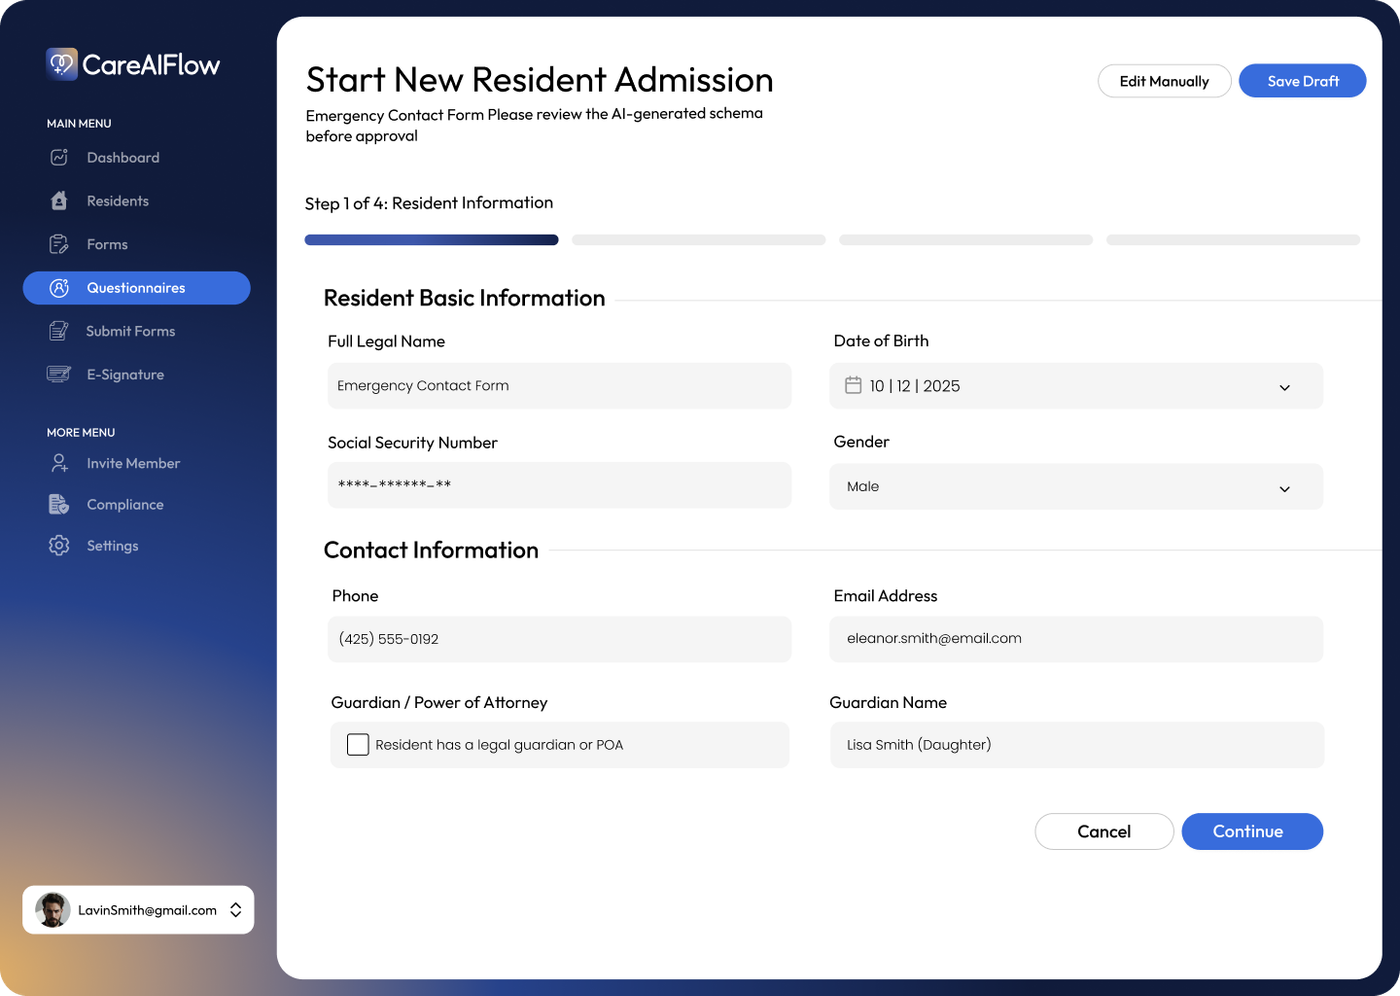
Task: Click the fourth step progress bar
Action: [x=1233, y=240]
